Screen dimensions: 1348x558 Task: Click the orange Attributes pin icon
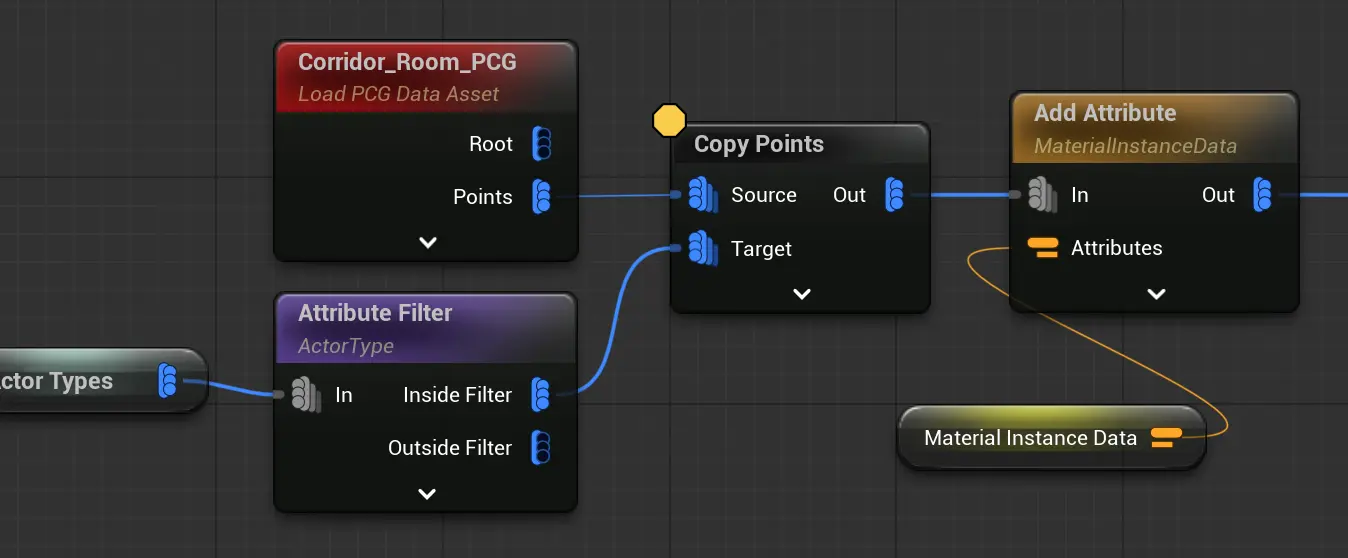click(1043, 248)
